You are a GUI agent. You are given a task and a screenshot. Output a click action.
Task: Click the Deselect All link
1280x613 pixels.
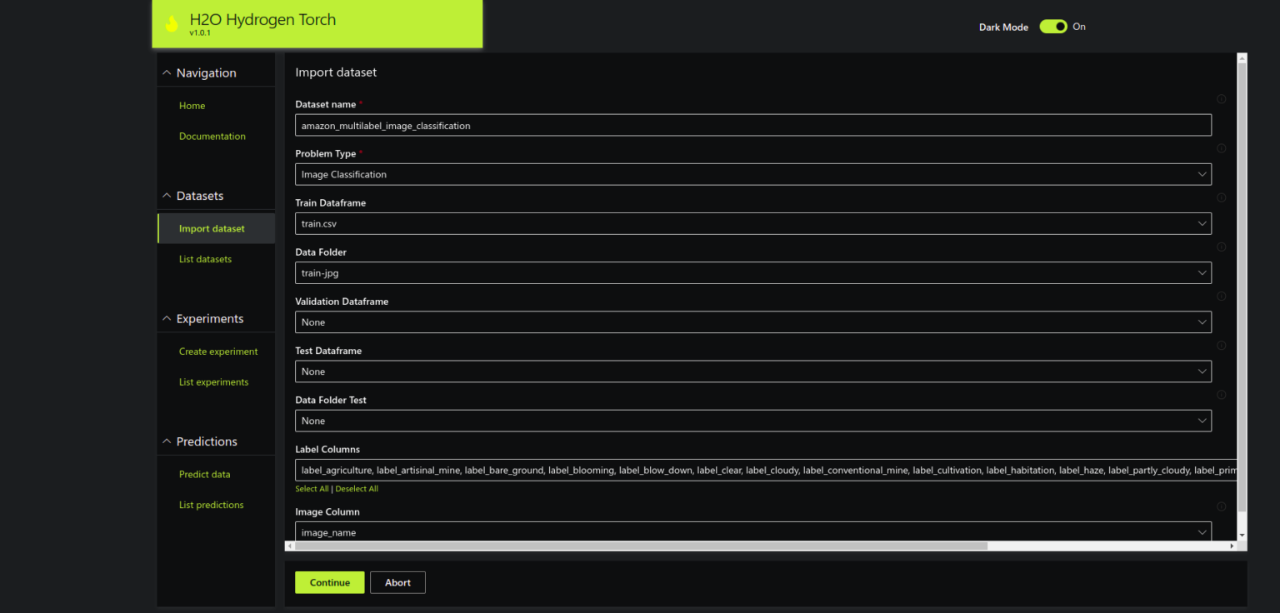357,489
